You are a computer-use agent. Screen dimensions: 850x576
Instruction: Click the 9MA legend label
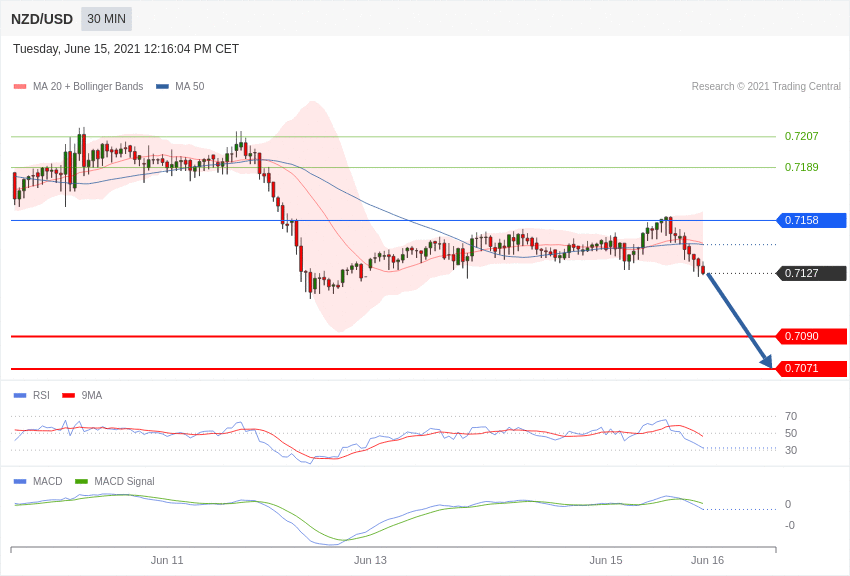point(92,396)
